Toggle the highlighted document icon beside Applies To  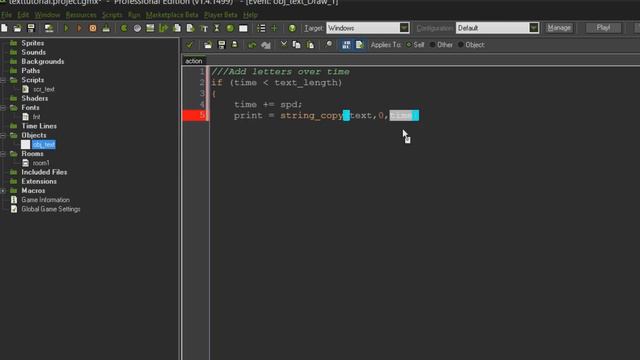[x=360, y=44]
